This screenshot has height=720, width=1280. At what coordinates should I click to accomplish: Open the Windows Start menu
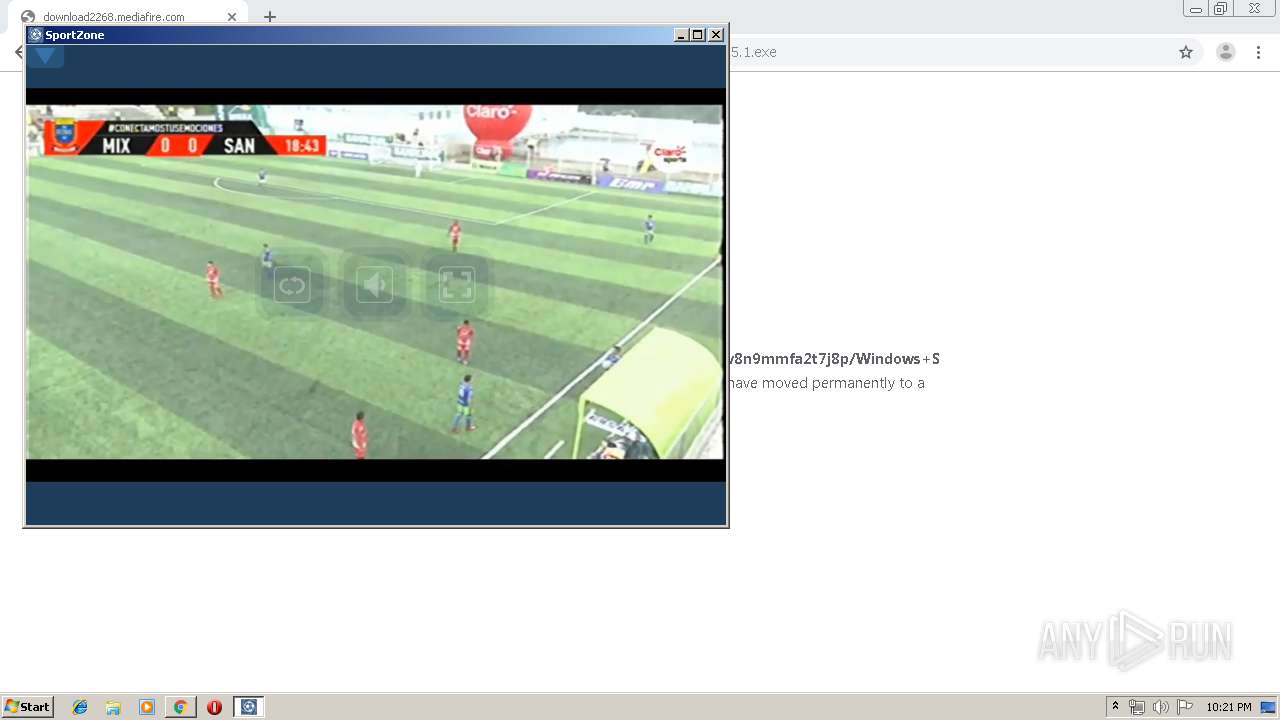[27, 707]
